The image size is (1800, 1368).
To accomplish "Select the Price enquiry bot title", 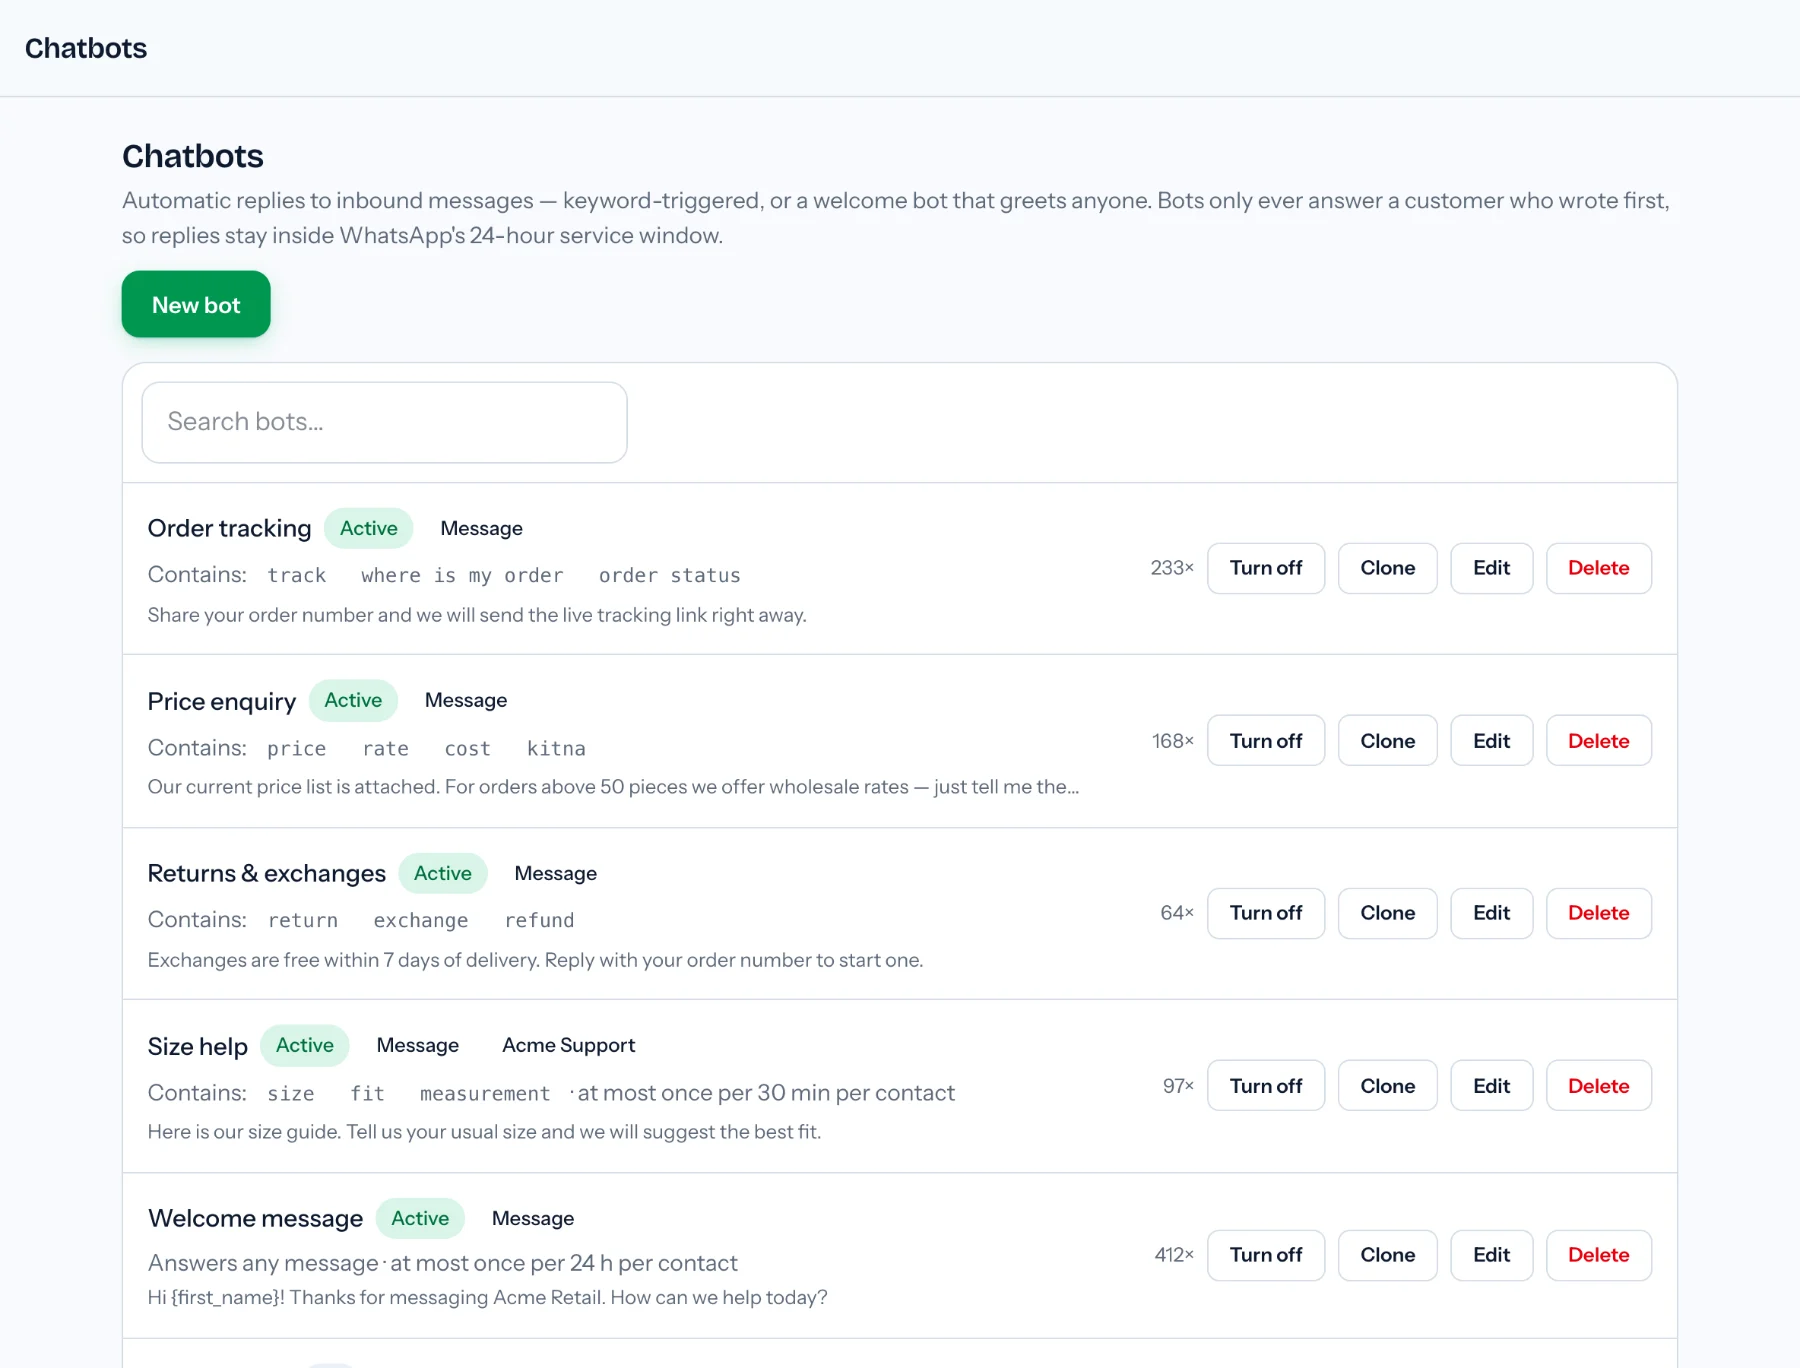I will (222, 701).
